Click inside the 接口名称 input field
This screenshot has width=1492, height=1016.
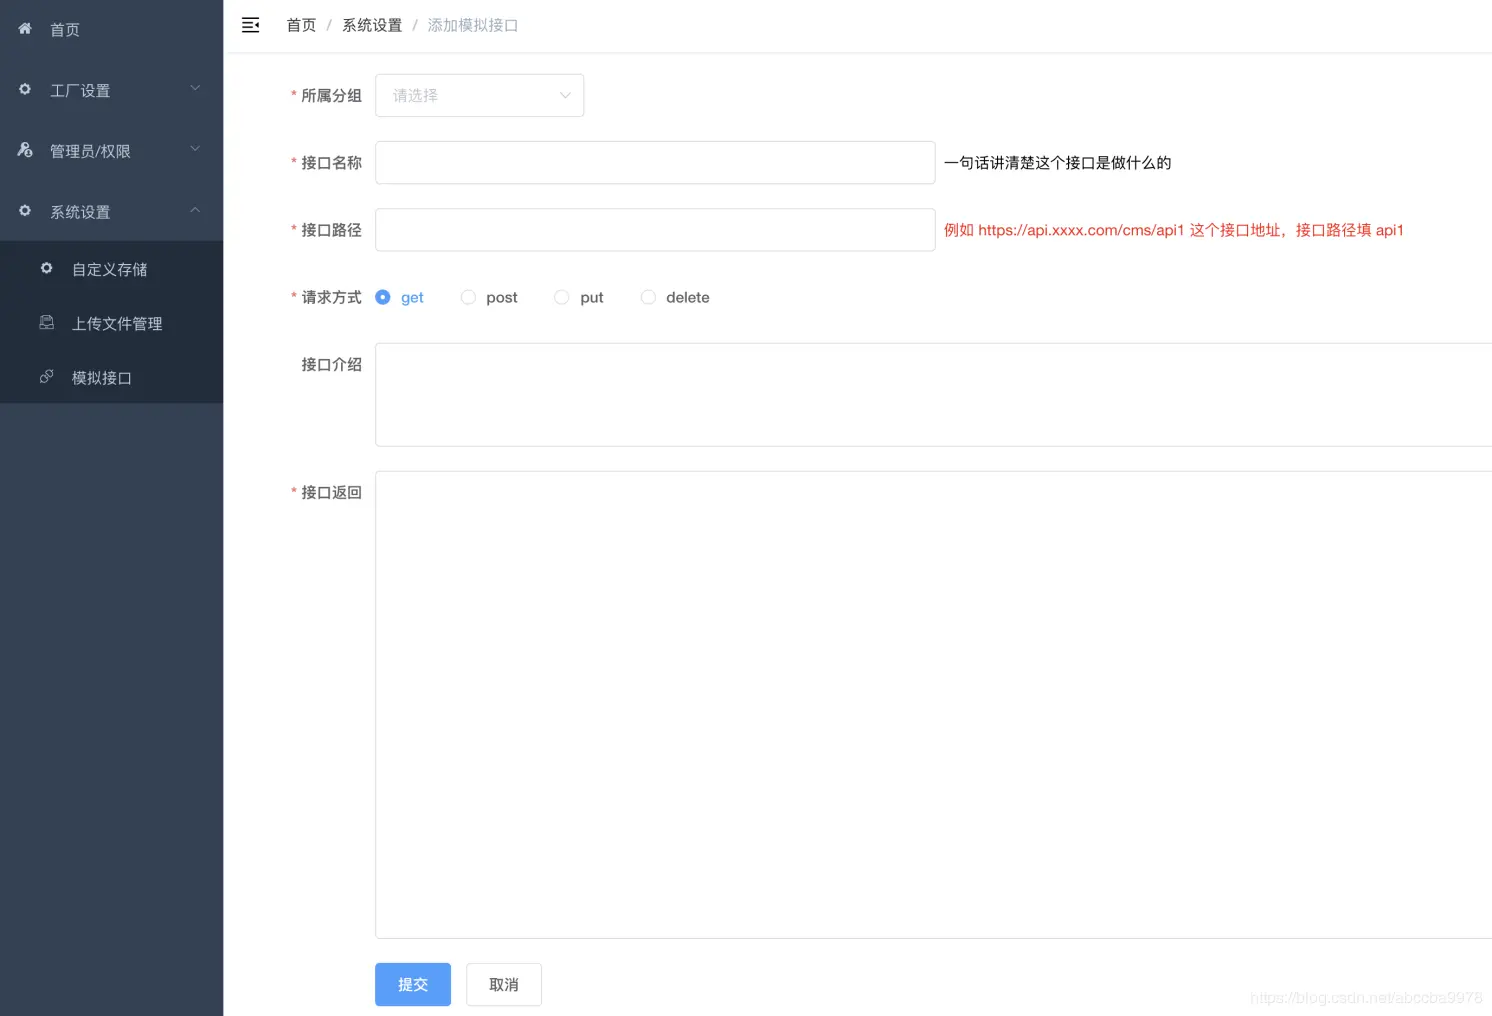655,162
